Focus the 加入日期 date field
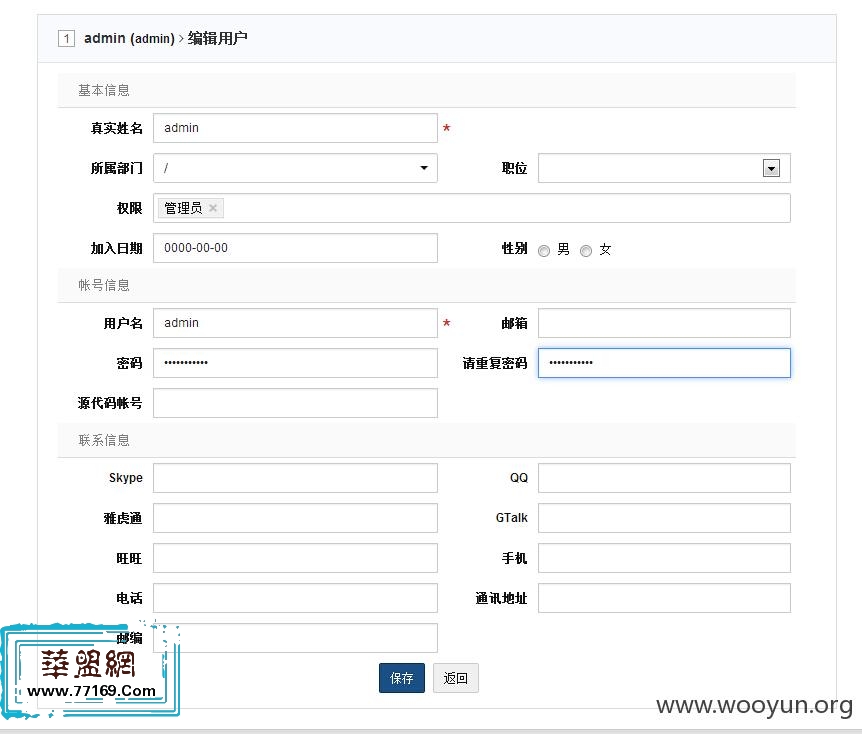Screen dimensions: 862x734 tap(295, 248)
